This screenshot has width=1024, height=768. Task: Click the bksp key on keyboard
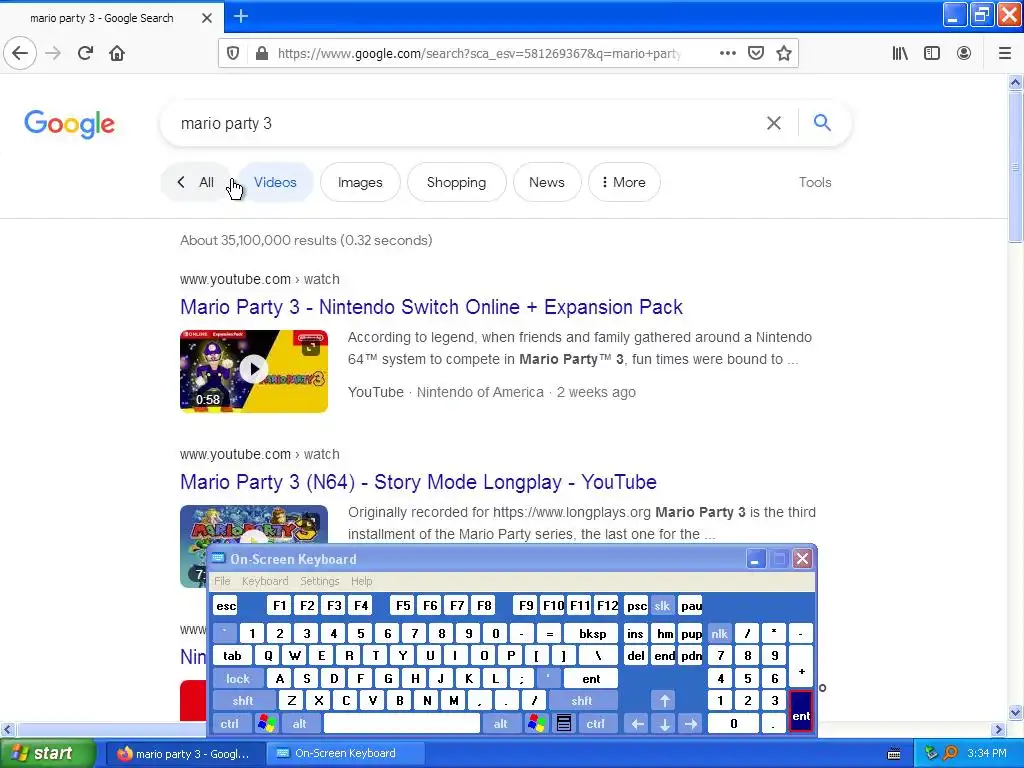point(592,633)
